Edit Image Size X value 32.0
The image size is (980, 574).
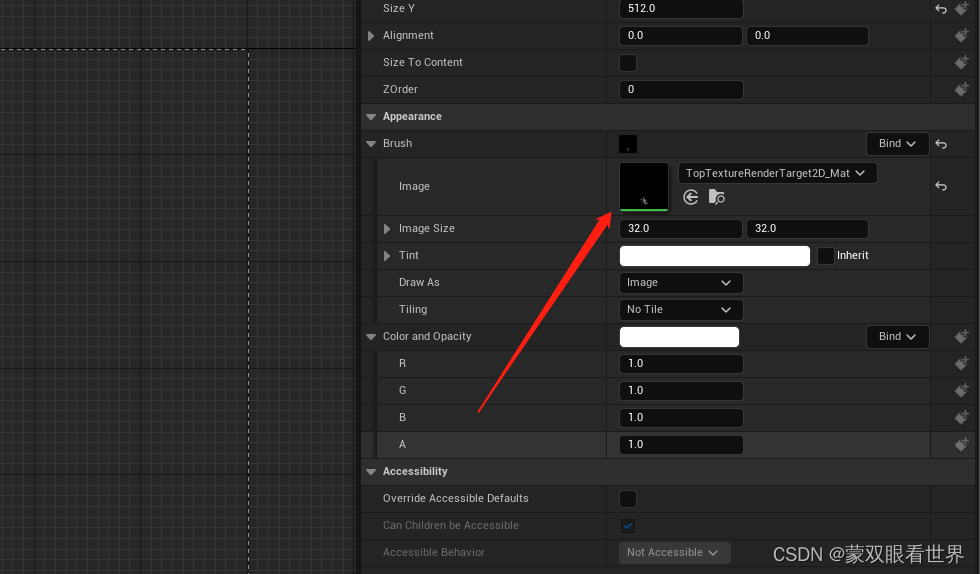pyautogui.click(x=681, y=229)
